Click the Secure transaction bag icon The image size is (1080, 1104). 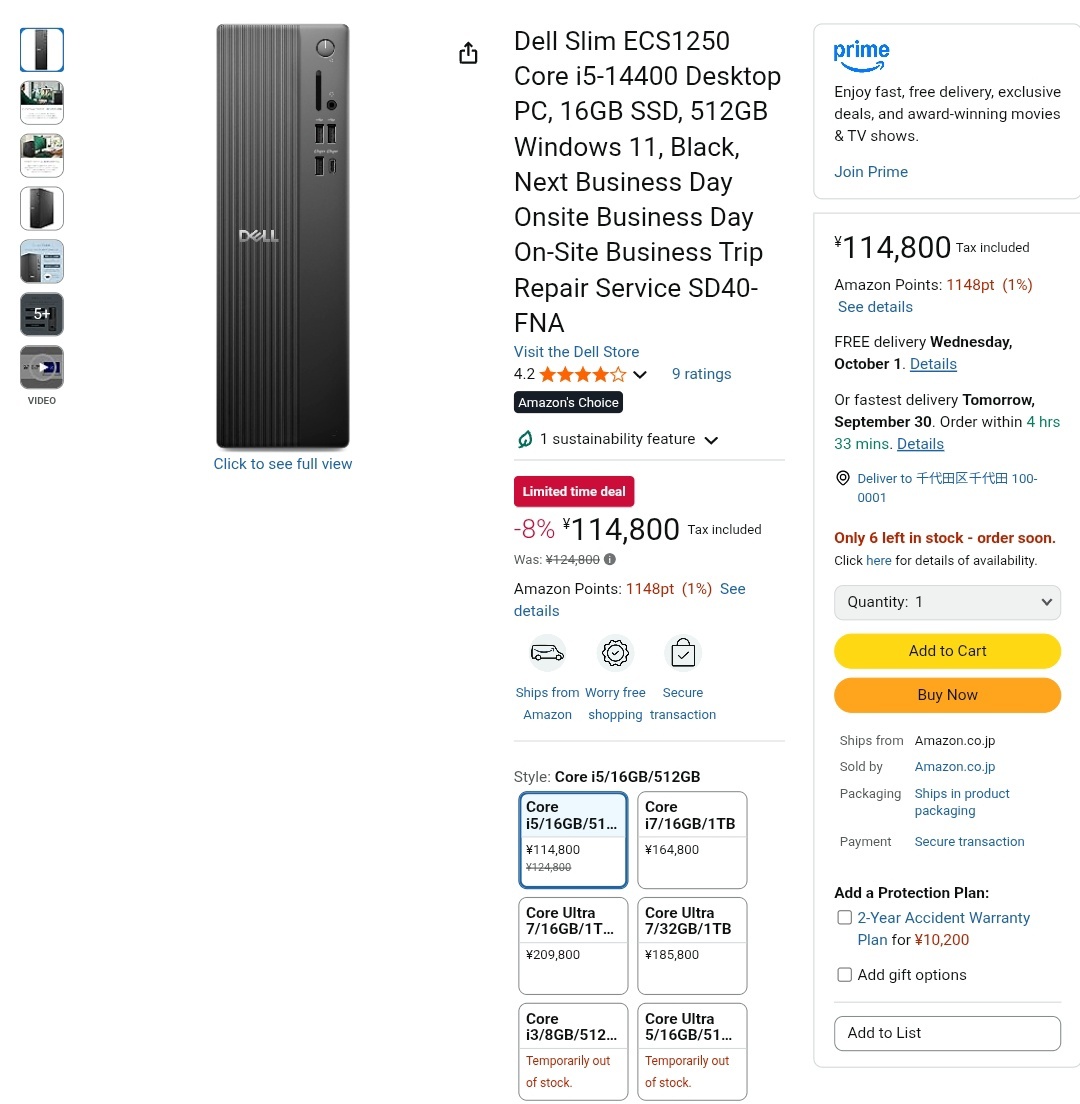(683, 654)
